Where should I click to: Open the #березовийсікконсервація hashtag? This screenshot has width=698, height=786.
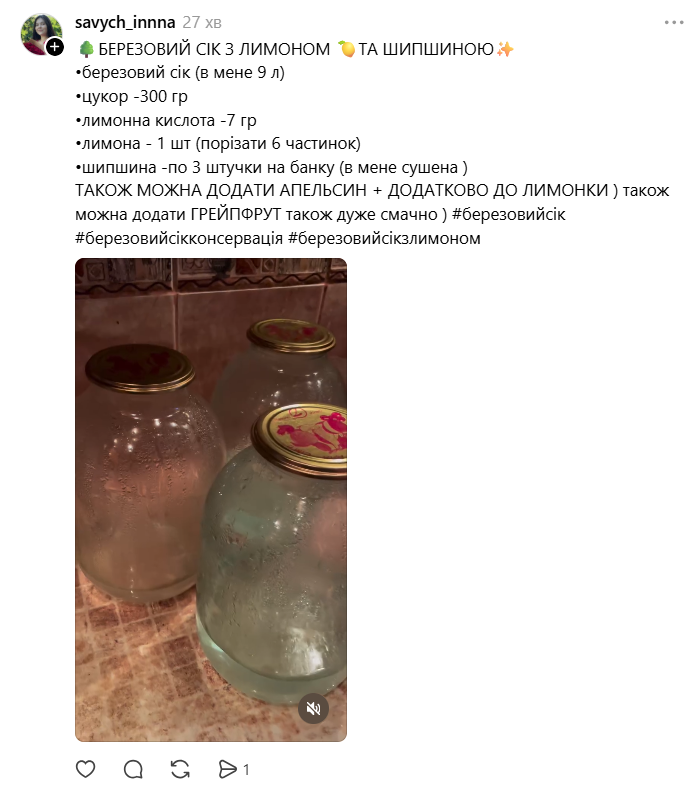[x=179, y=238]
